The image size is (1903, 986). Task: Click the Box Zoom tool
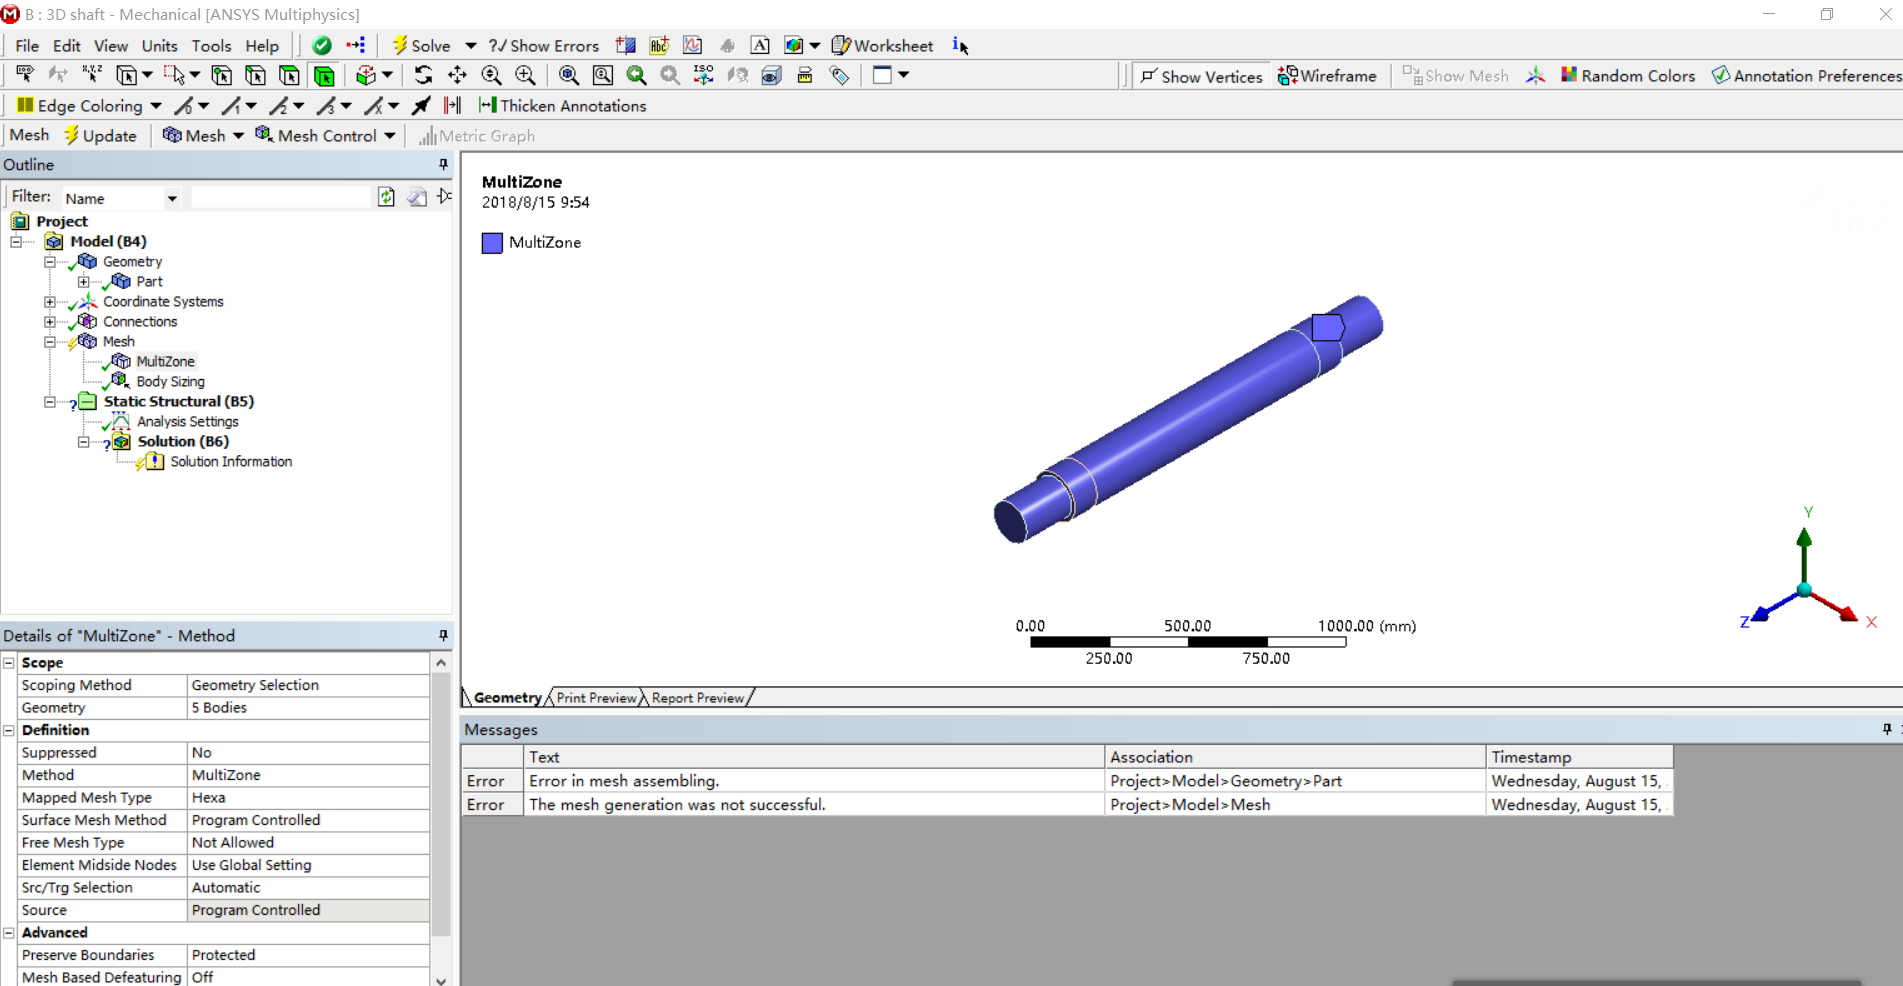[525, 75]
